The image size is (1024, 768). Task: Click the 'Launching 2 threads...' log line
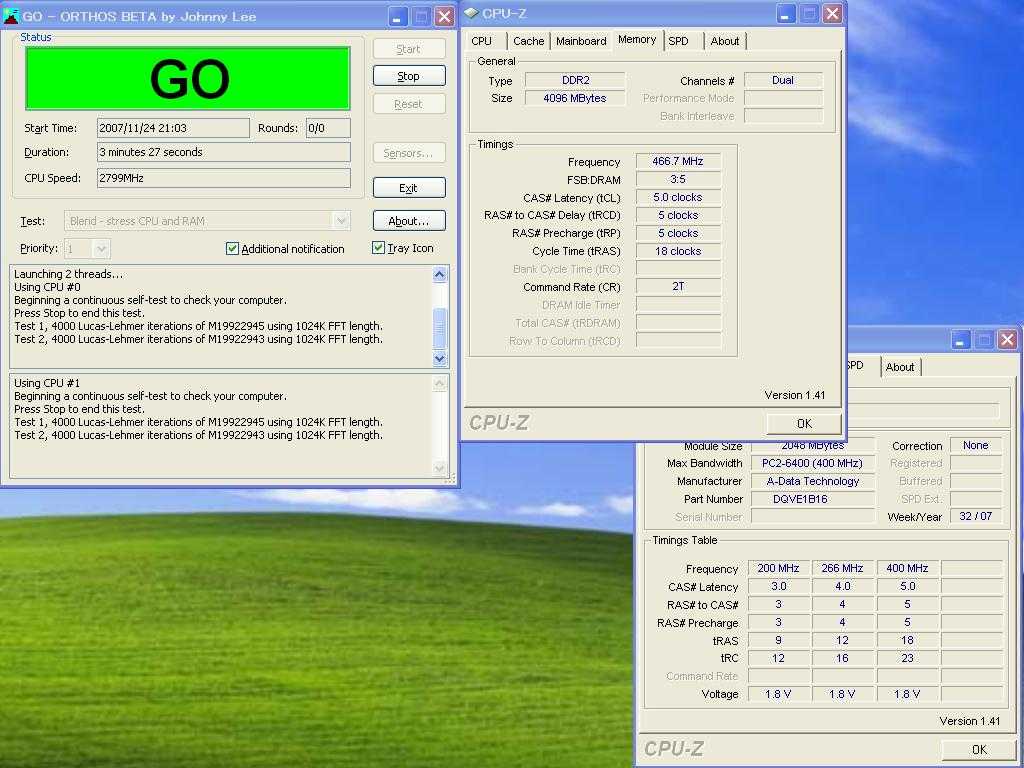[x=69, y=274]
